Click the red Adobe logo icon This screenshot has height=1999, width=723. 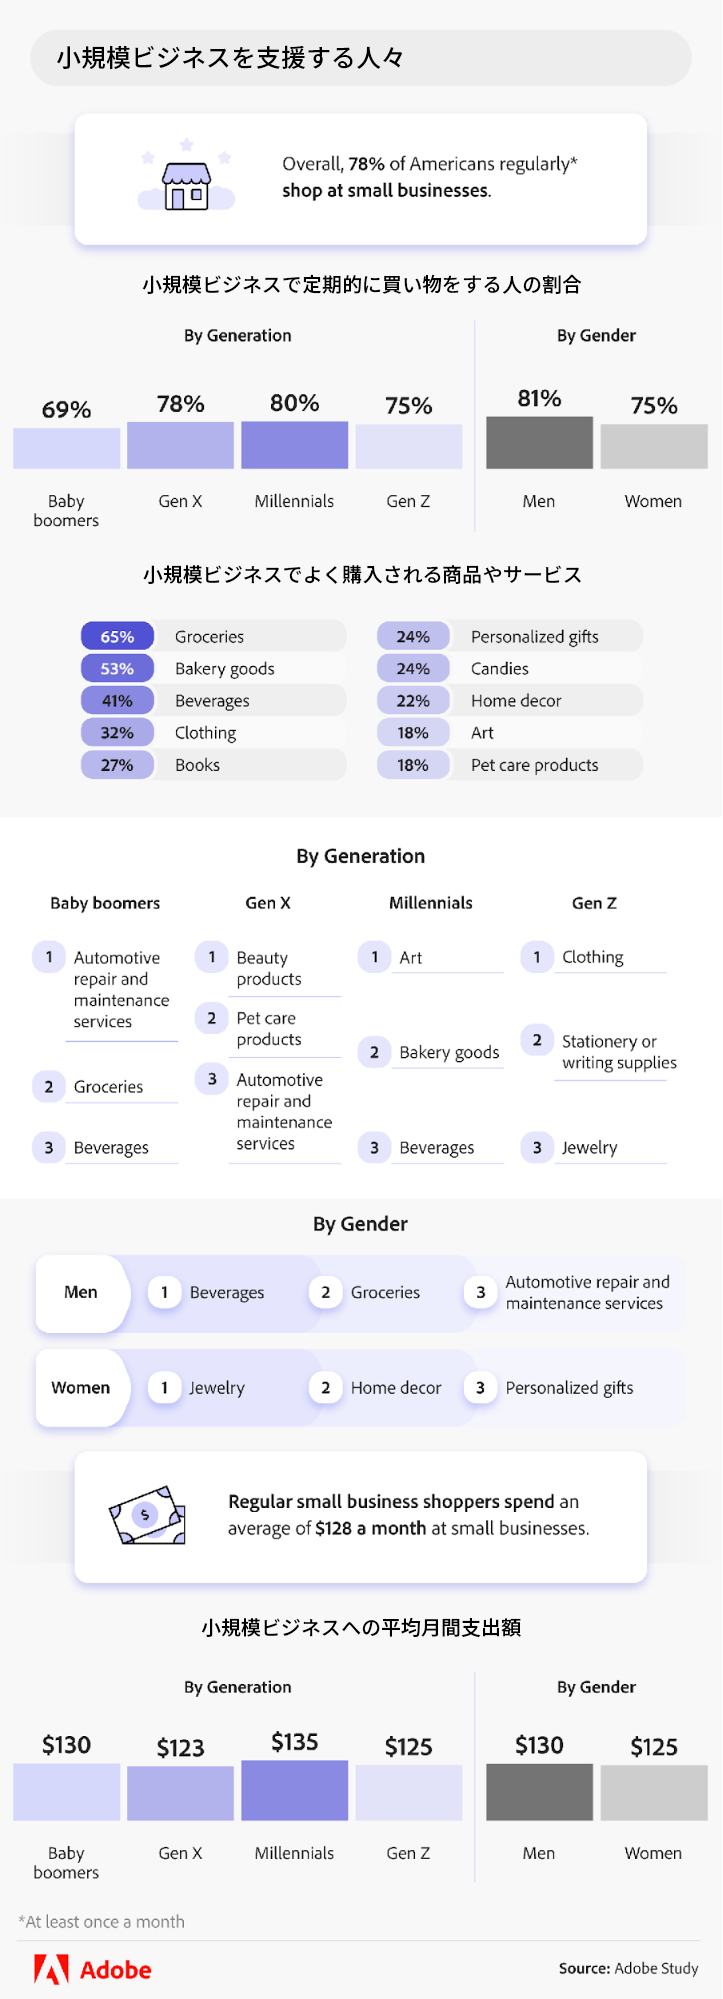[x=51, y=1969]
